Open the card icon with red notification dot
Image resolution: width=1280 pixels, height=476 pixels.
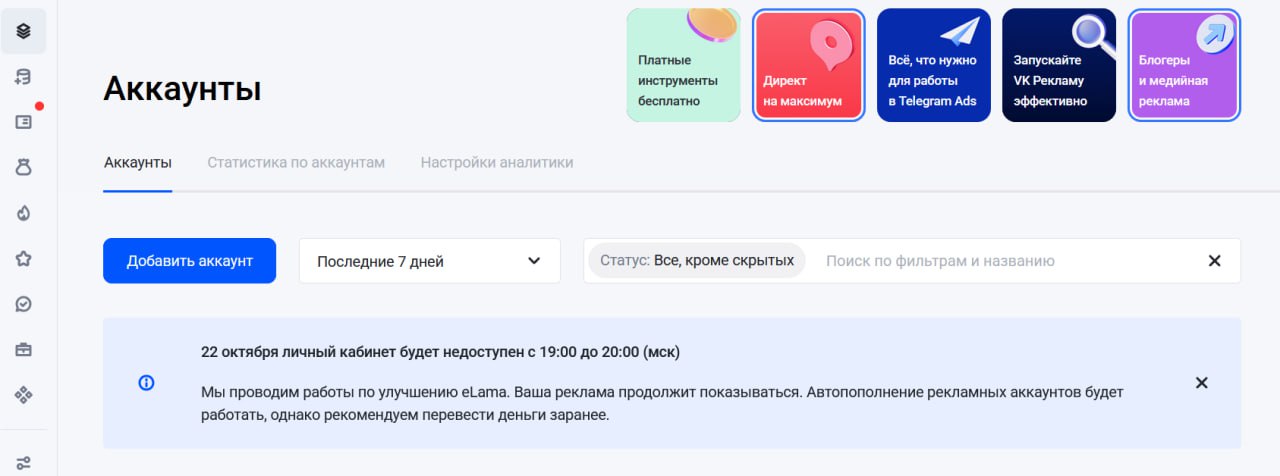click(x=23, y=122)
